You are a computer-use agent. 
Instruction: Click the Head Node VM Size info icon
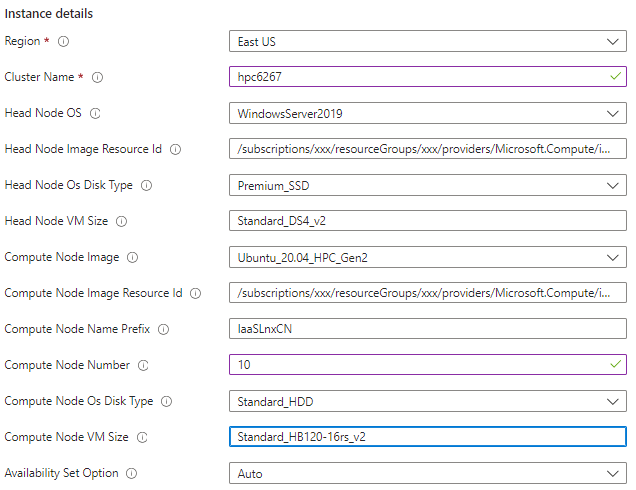point(122,221)
